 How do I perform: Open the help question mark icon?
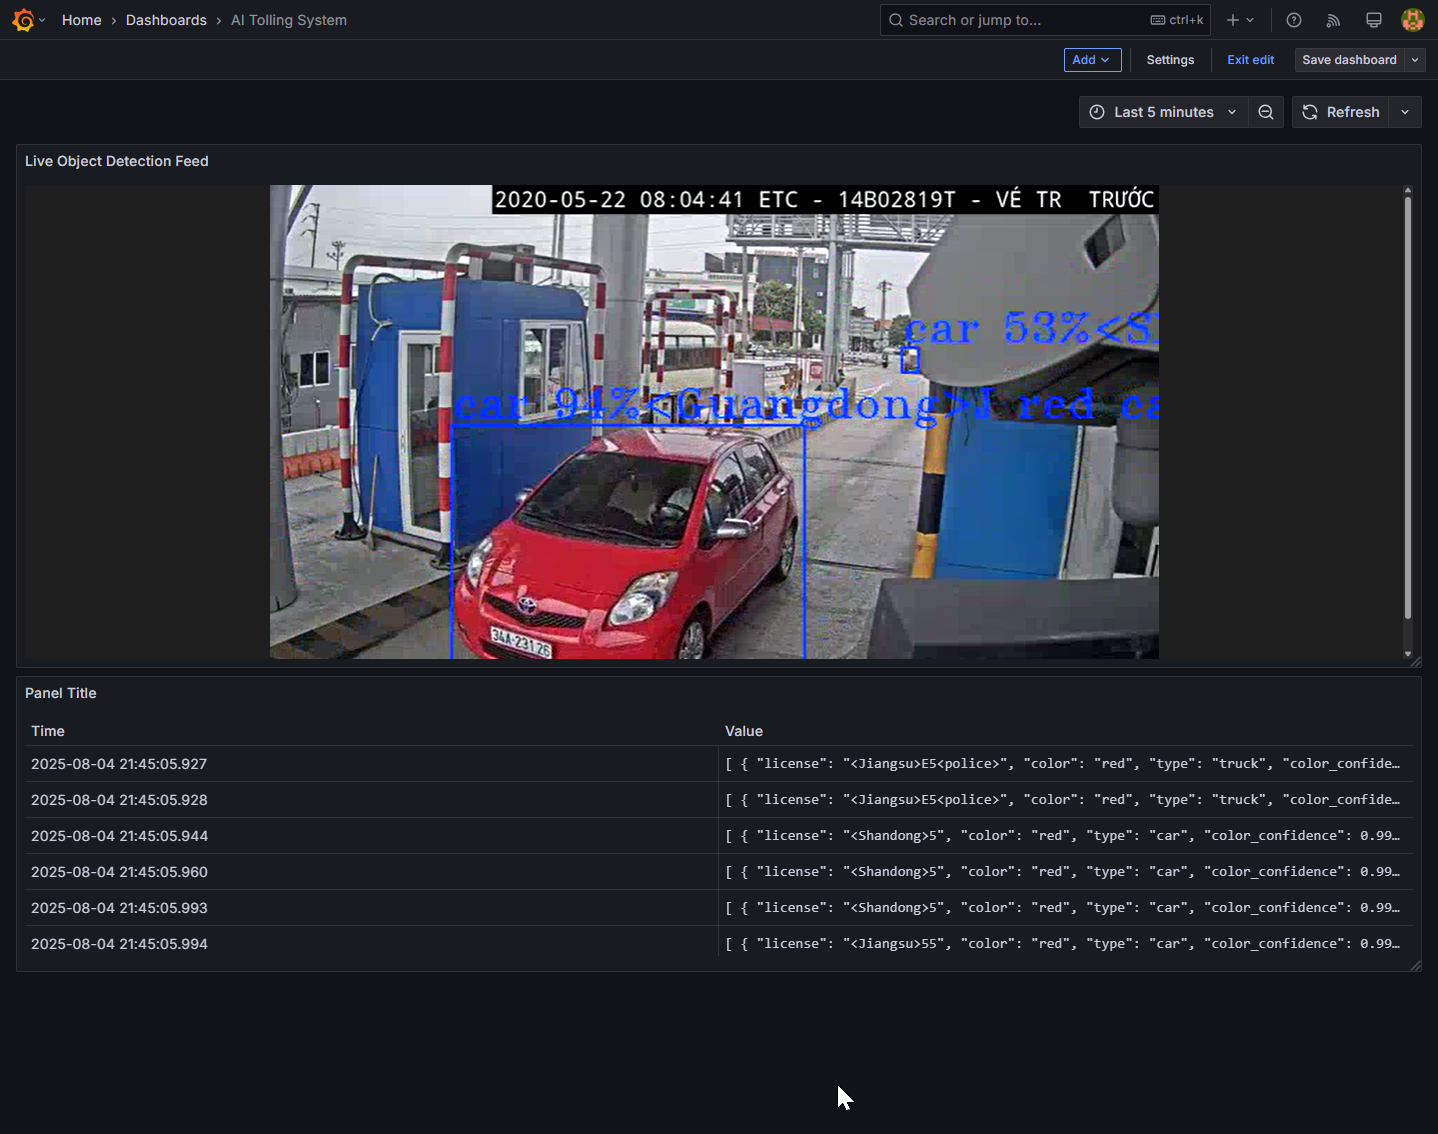coord(1293,20)
